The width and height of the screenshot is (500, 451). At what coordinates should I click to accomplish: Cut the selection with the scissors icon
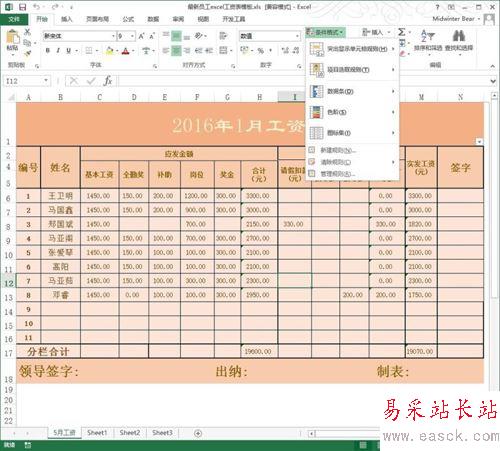pos(27,32)
